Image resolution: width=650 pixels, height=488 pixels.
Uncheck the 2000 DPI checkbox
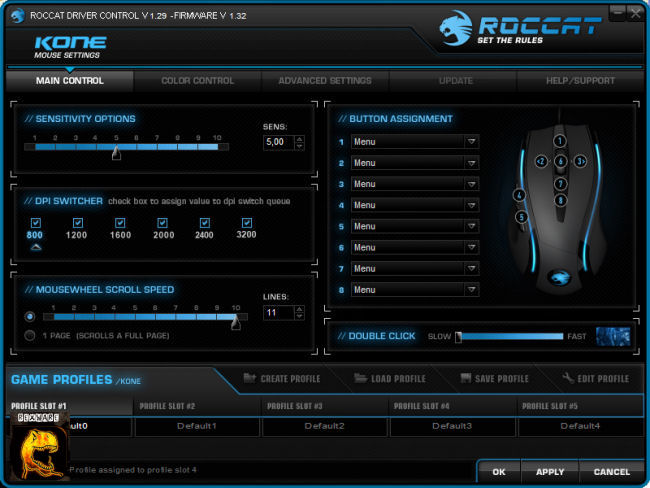click(x=162, y=223)
